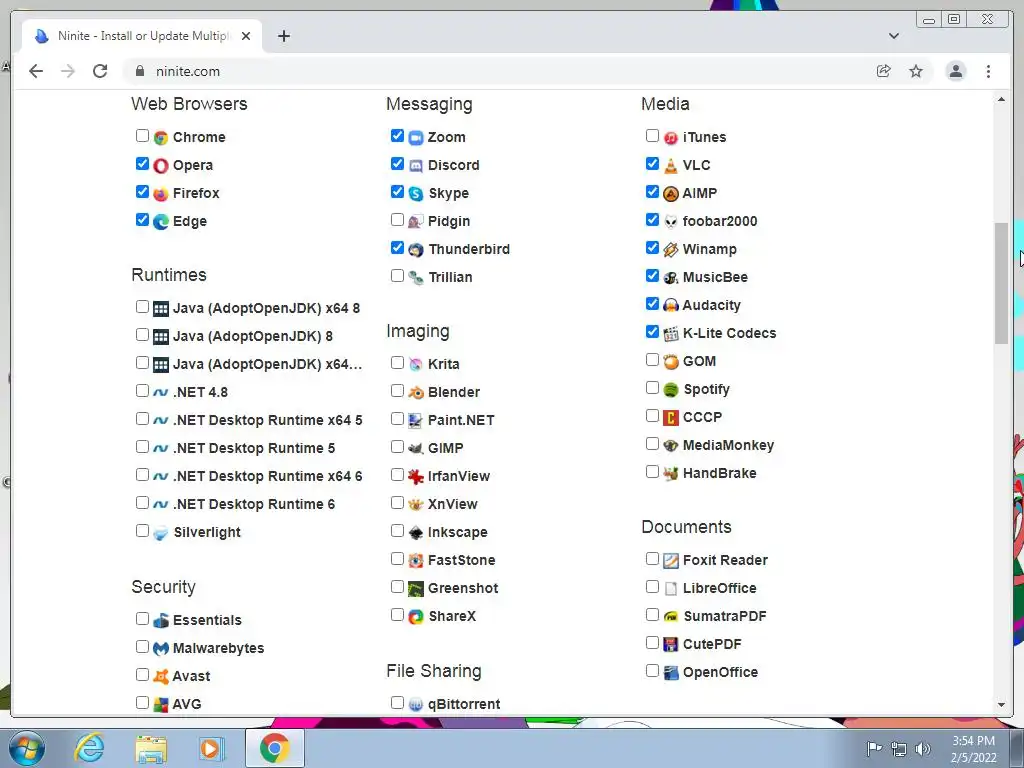The width and height of the screenshot is (1024, 768).
Task: Click the Blender icon
Action: click(416, 393)
